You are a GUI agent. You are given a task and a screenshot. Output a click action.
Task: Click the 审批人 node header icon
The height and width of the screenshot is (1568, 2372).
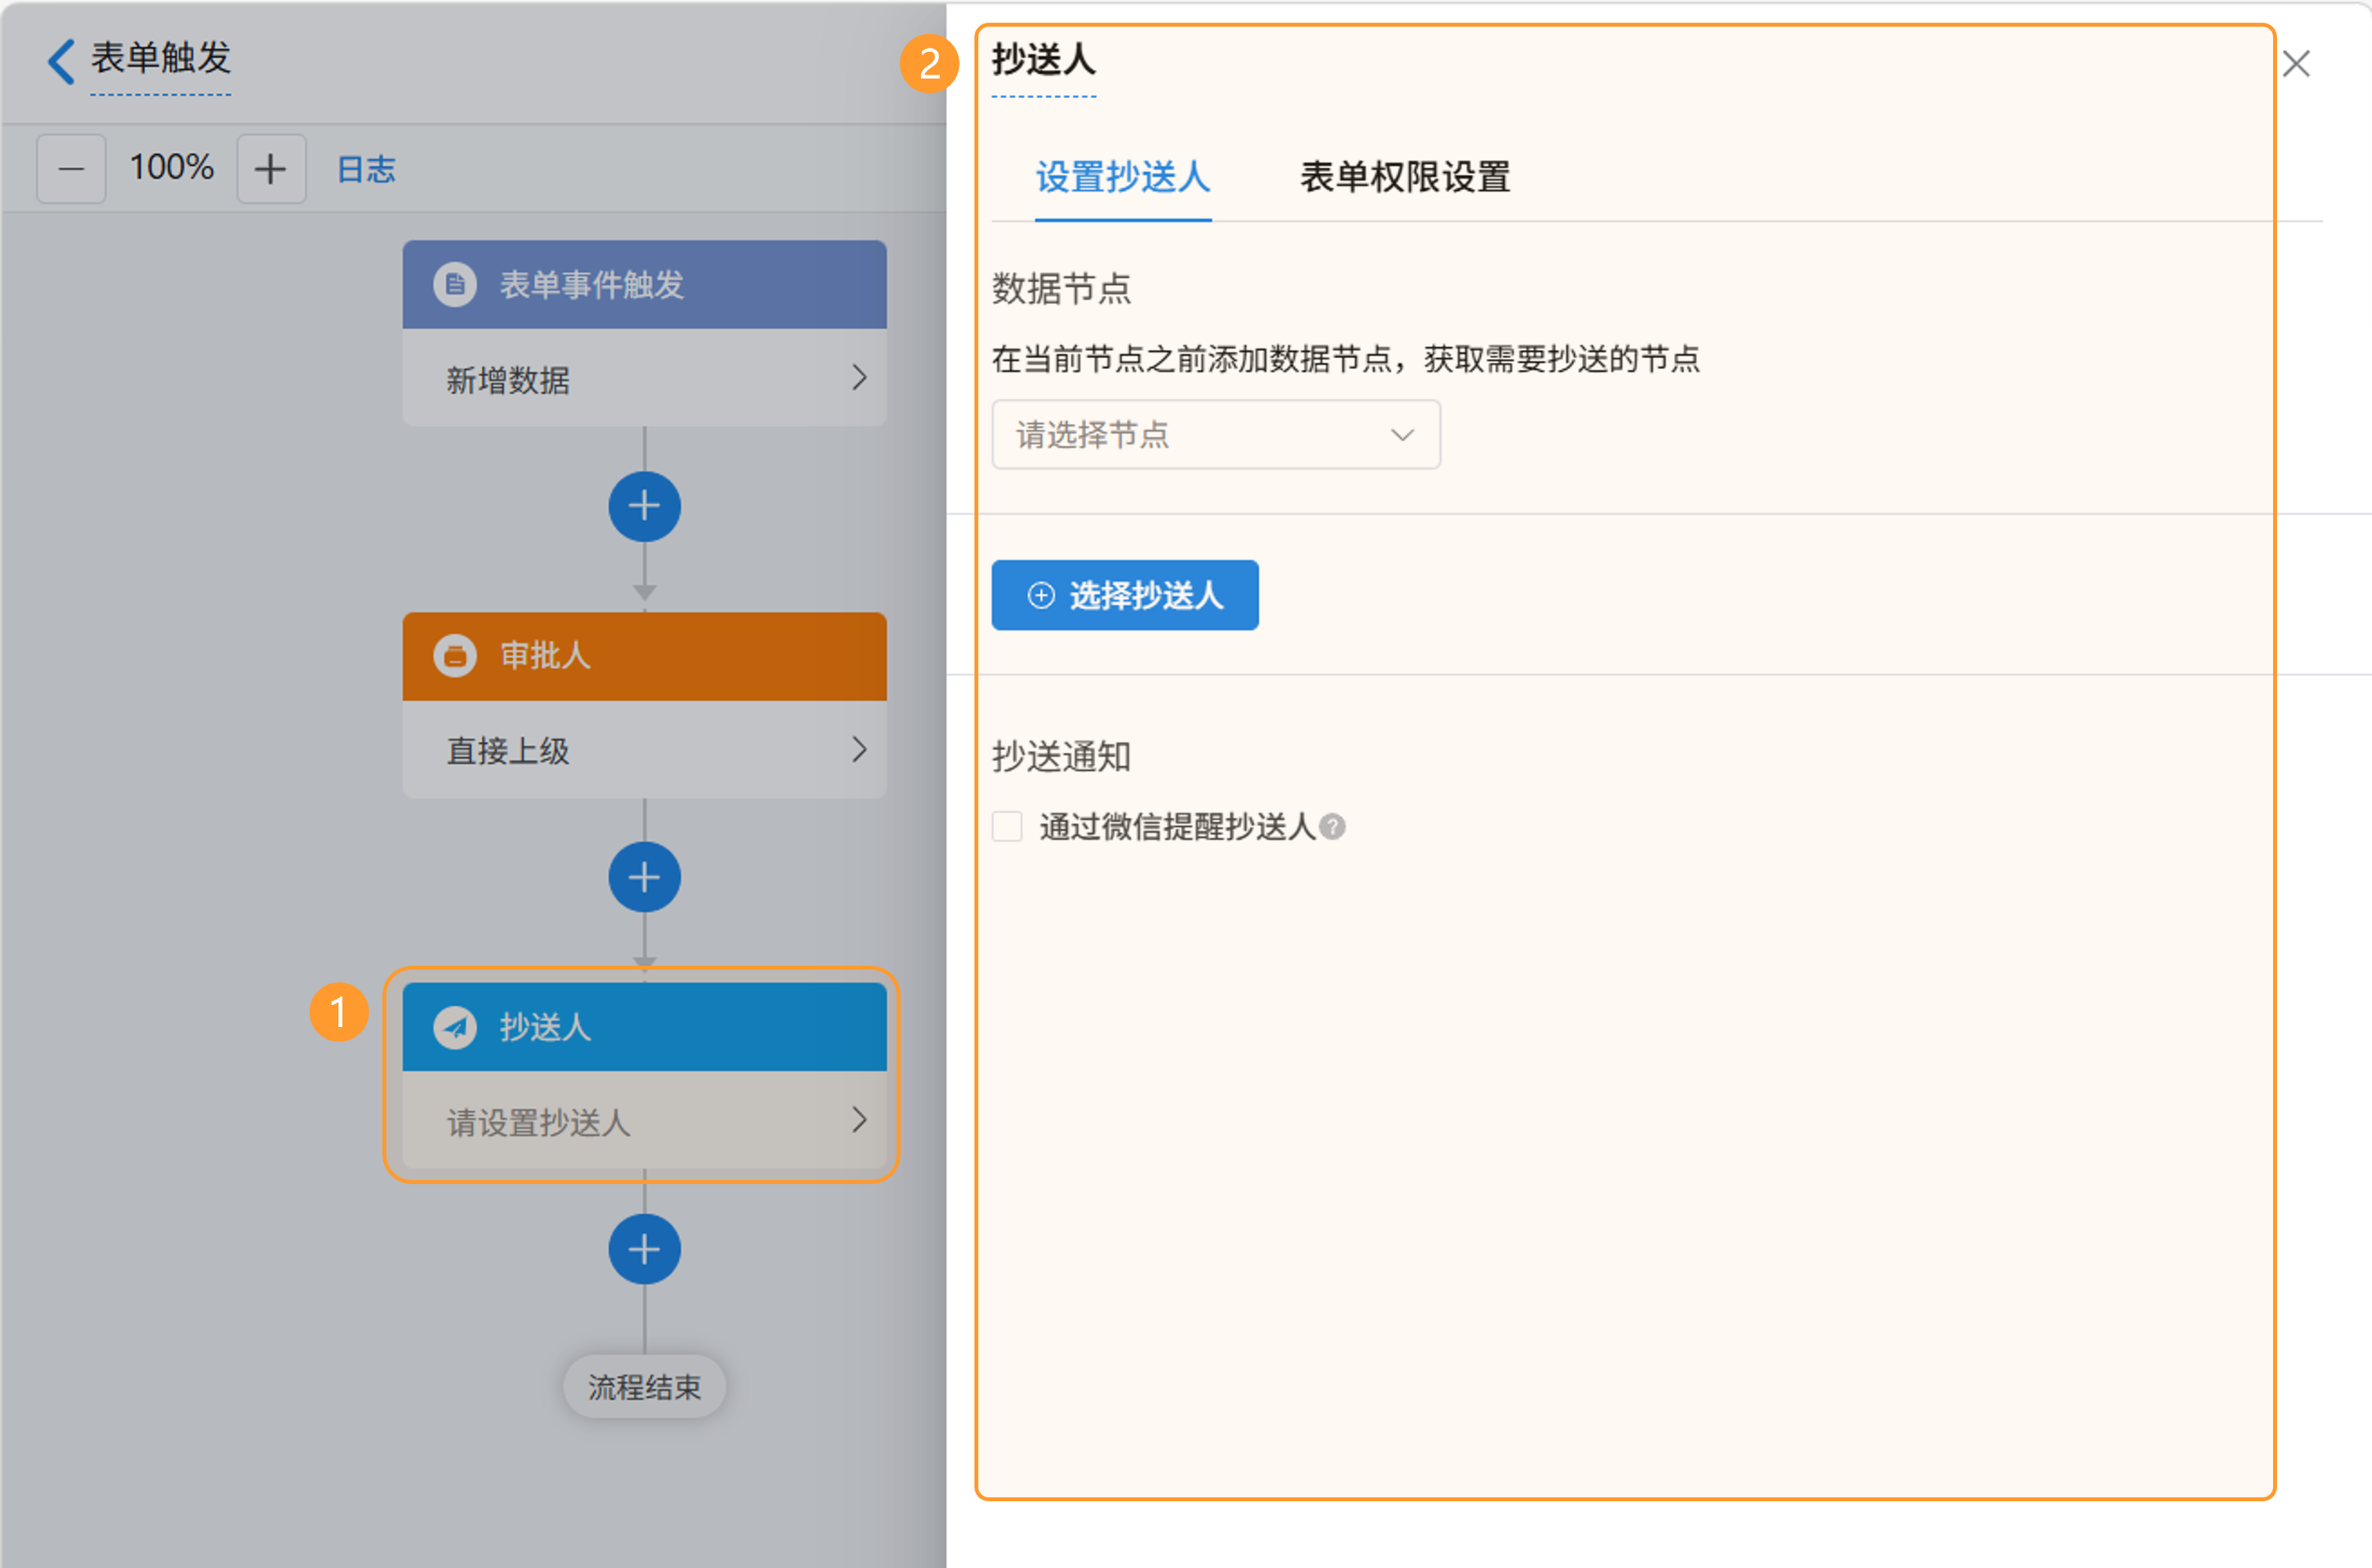point(455,656)
